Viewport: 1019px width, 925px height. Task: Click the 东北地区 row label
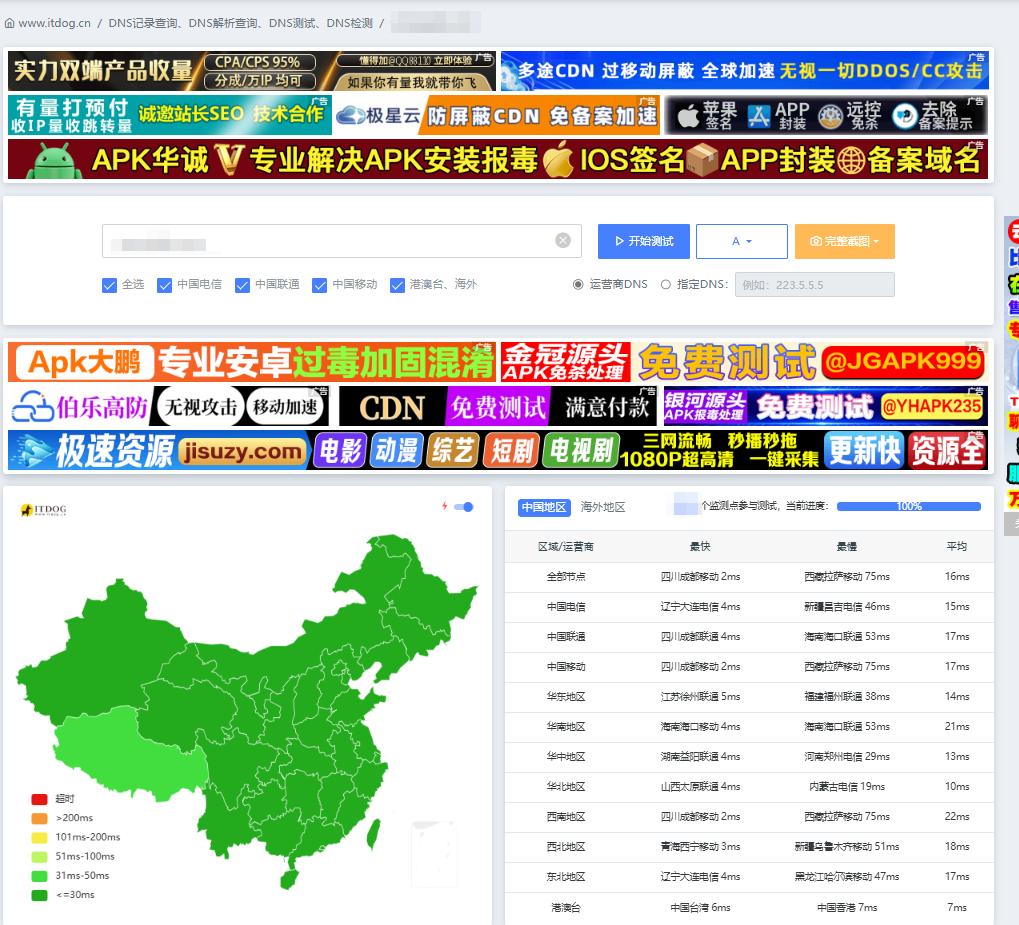coord(565,877)
